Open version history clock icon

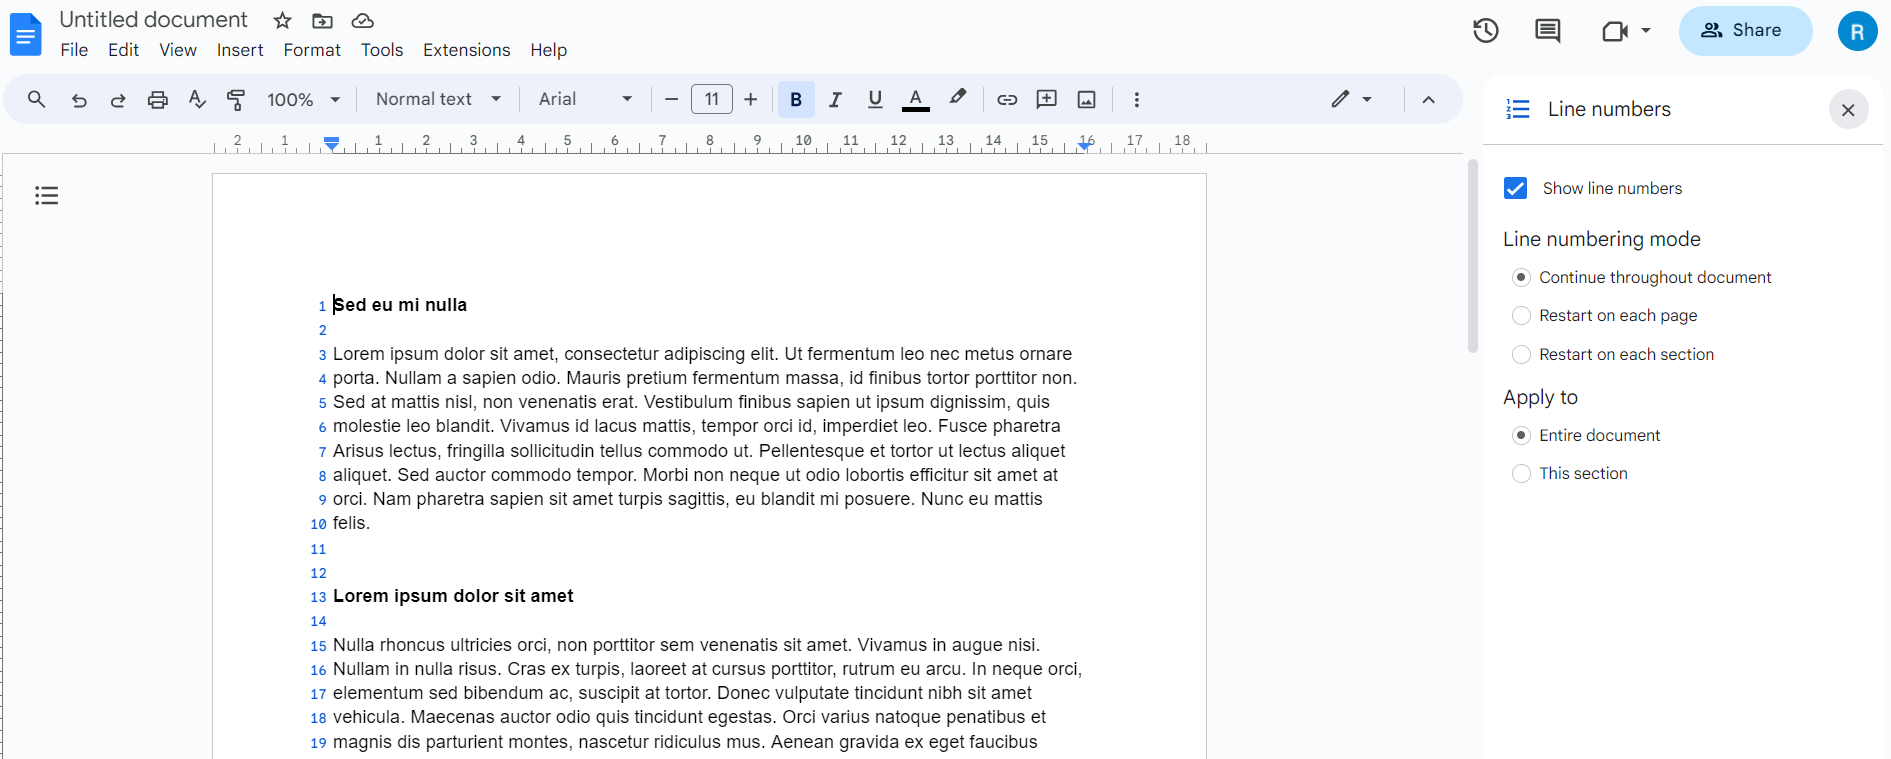1486,31
